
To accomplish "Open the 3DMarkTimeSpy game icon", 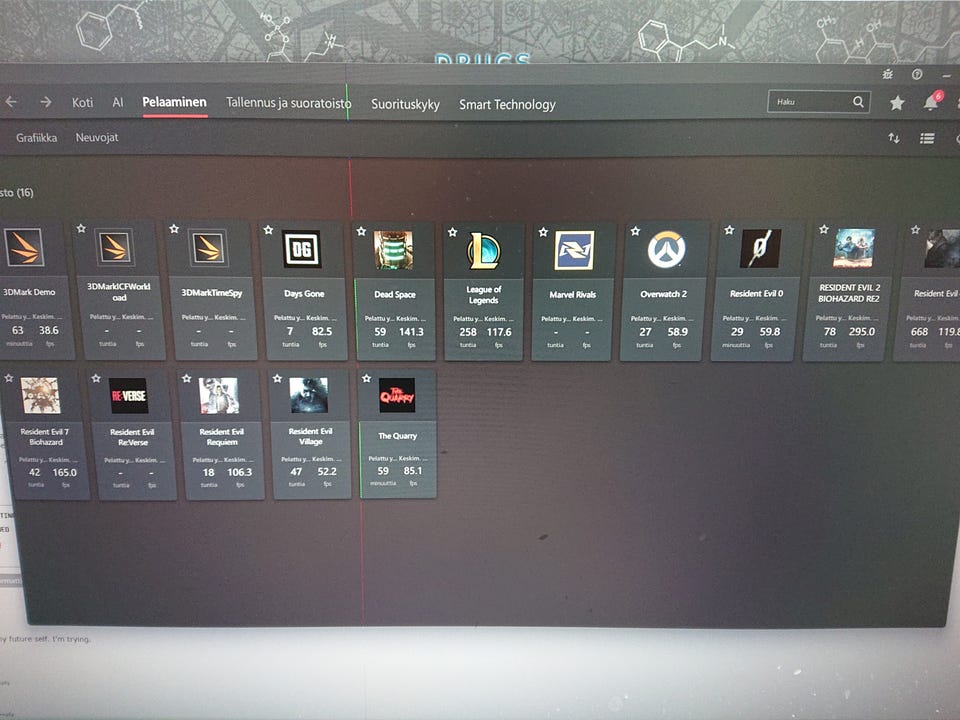I will [208, 248].
